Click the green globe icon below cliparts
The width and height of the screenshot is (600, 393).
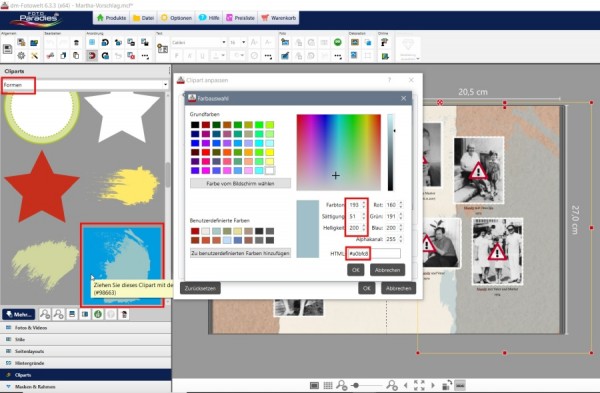click(x=98, y=314)
